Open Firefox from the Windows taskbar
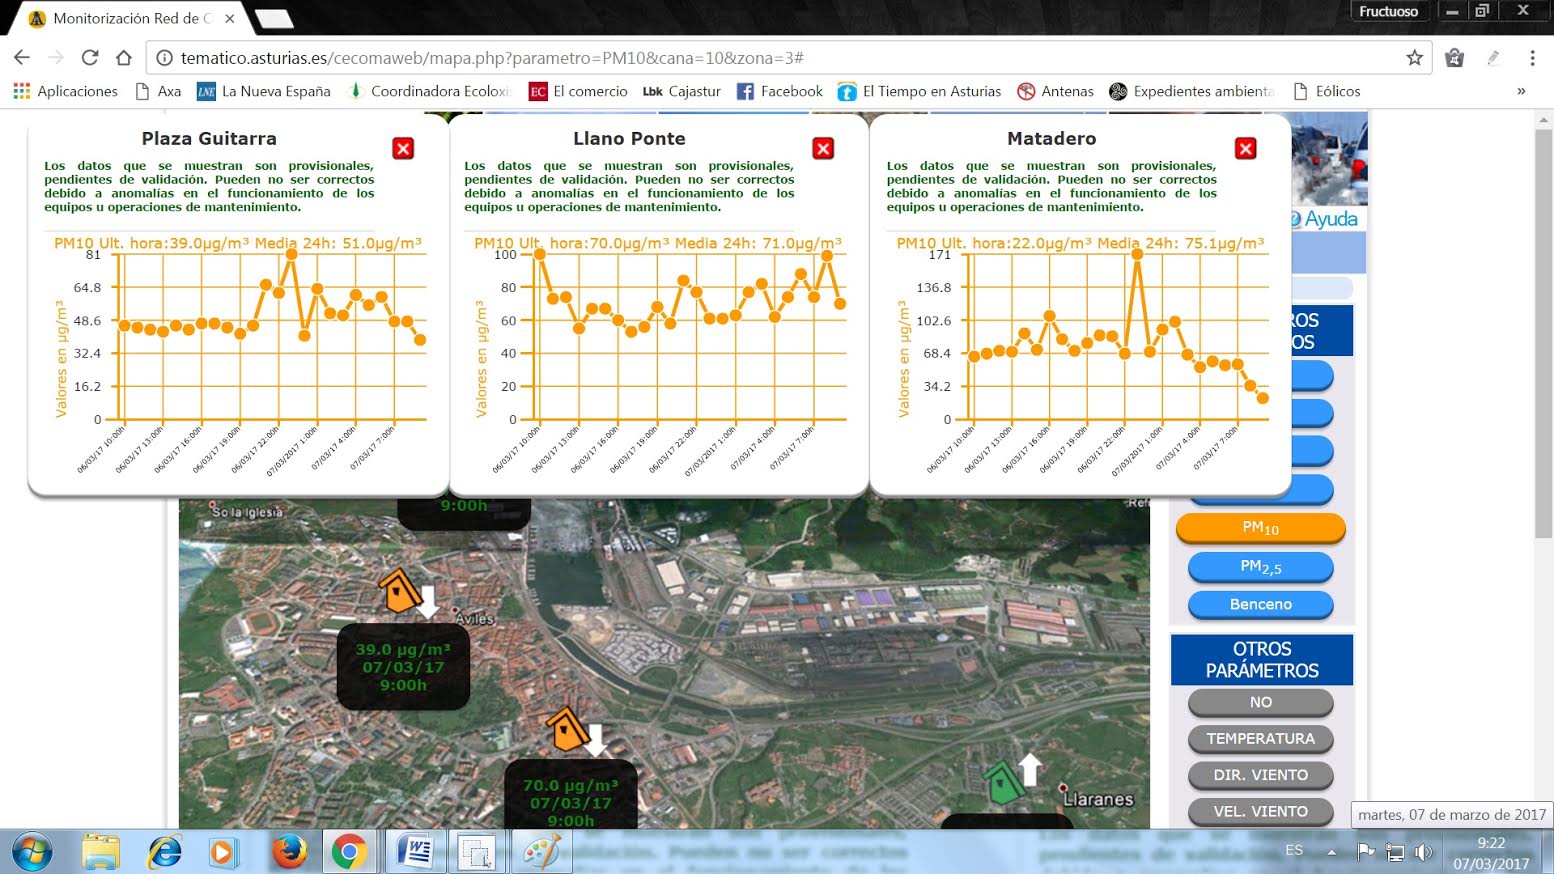 tap(289, 852)
